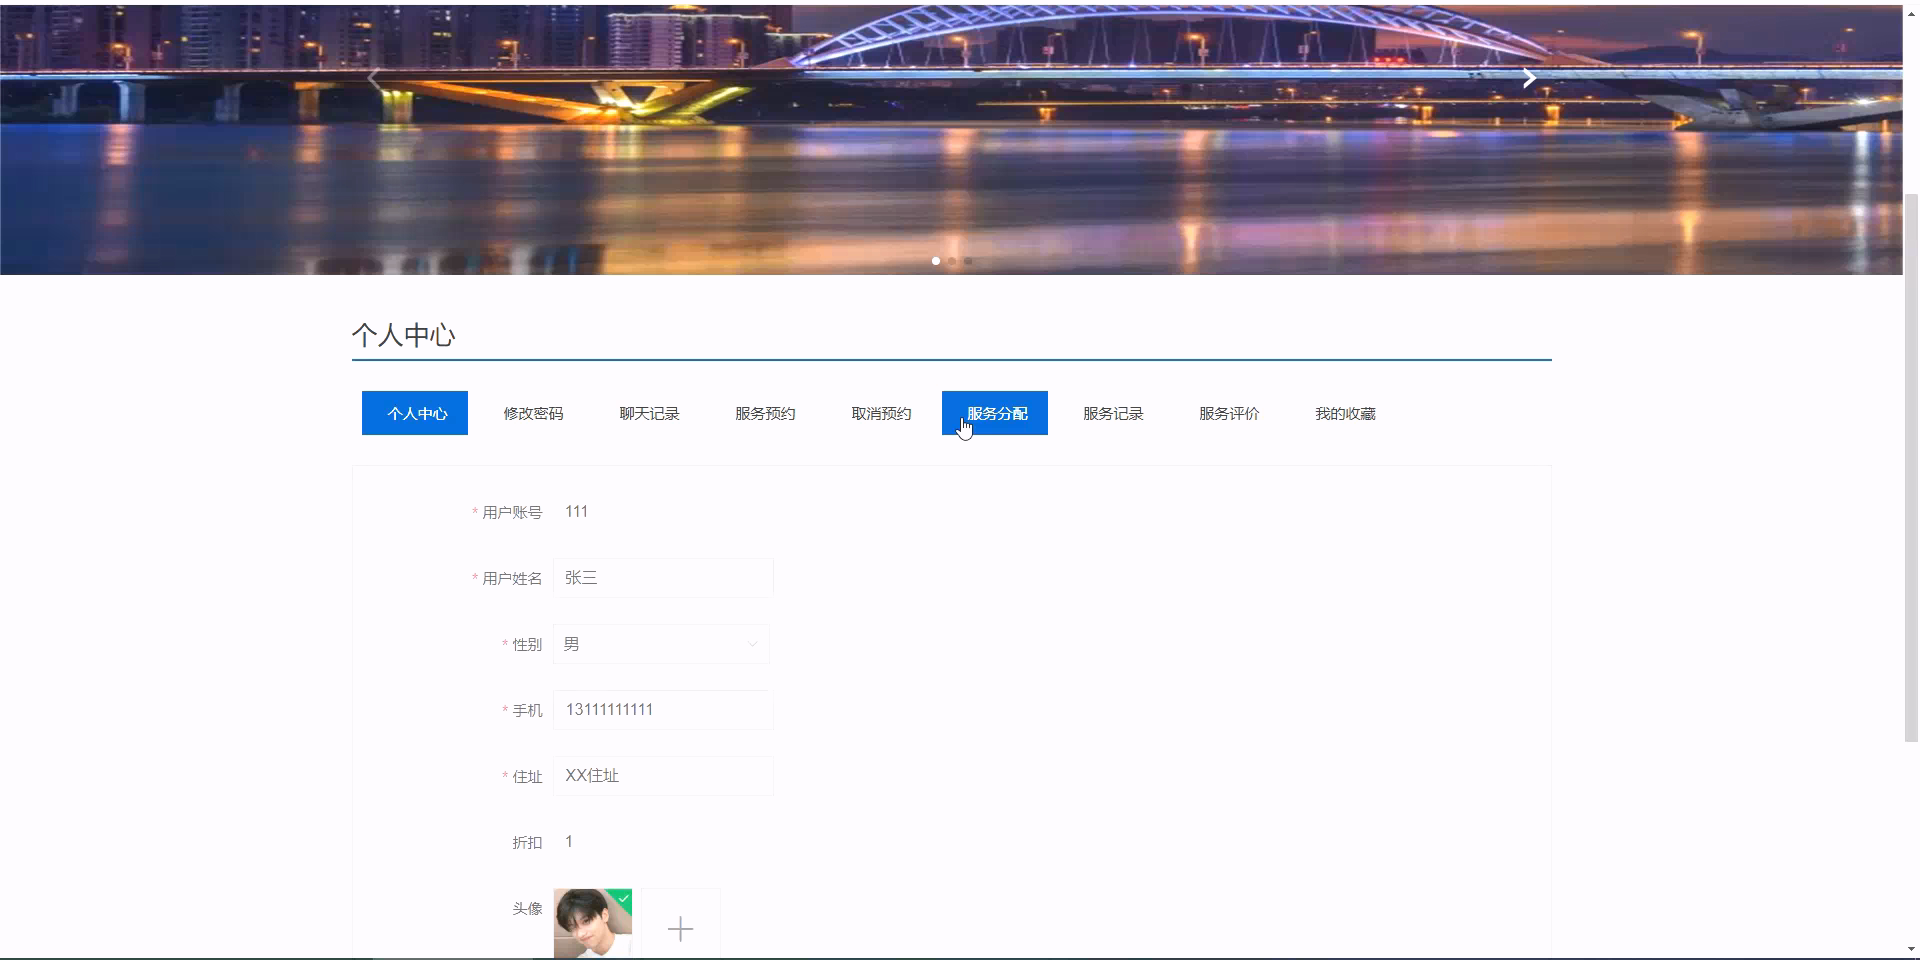
Task: Click the scrollbar up arrow
Action: pos(1911,14)
